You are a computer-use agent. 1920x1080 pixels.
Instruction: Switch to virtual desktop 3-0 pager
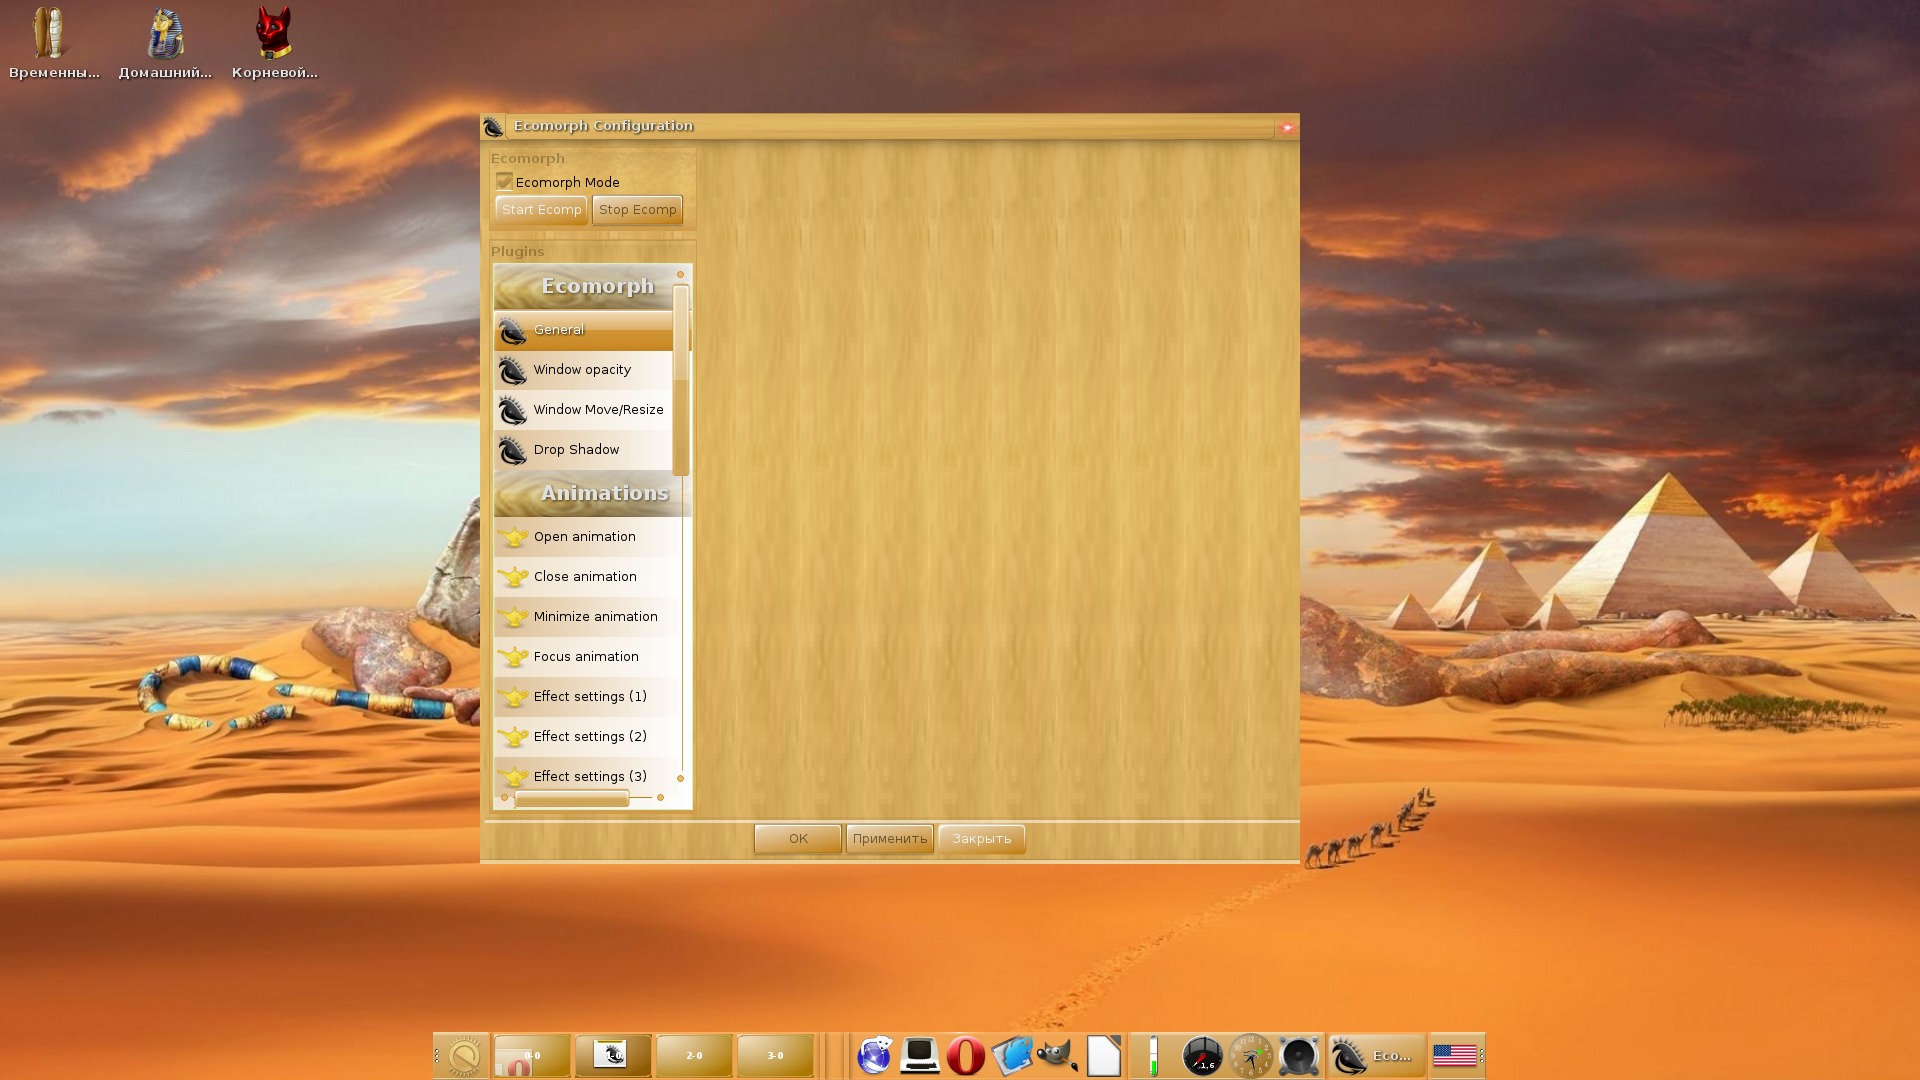(x=775, y=1056)
